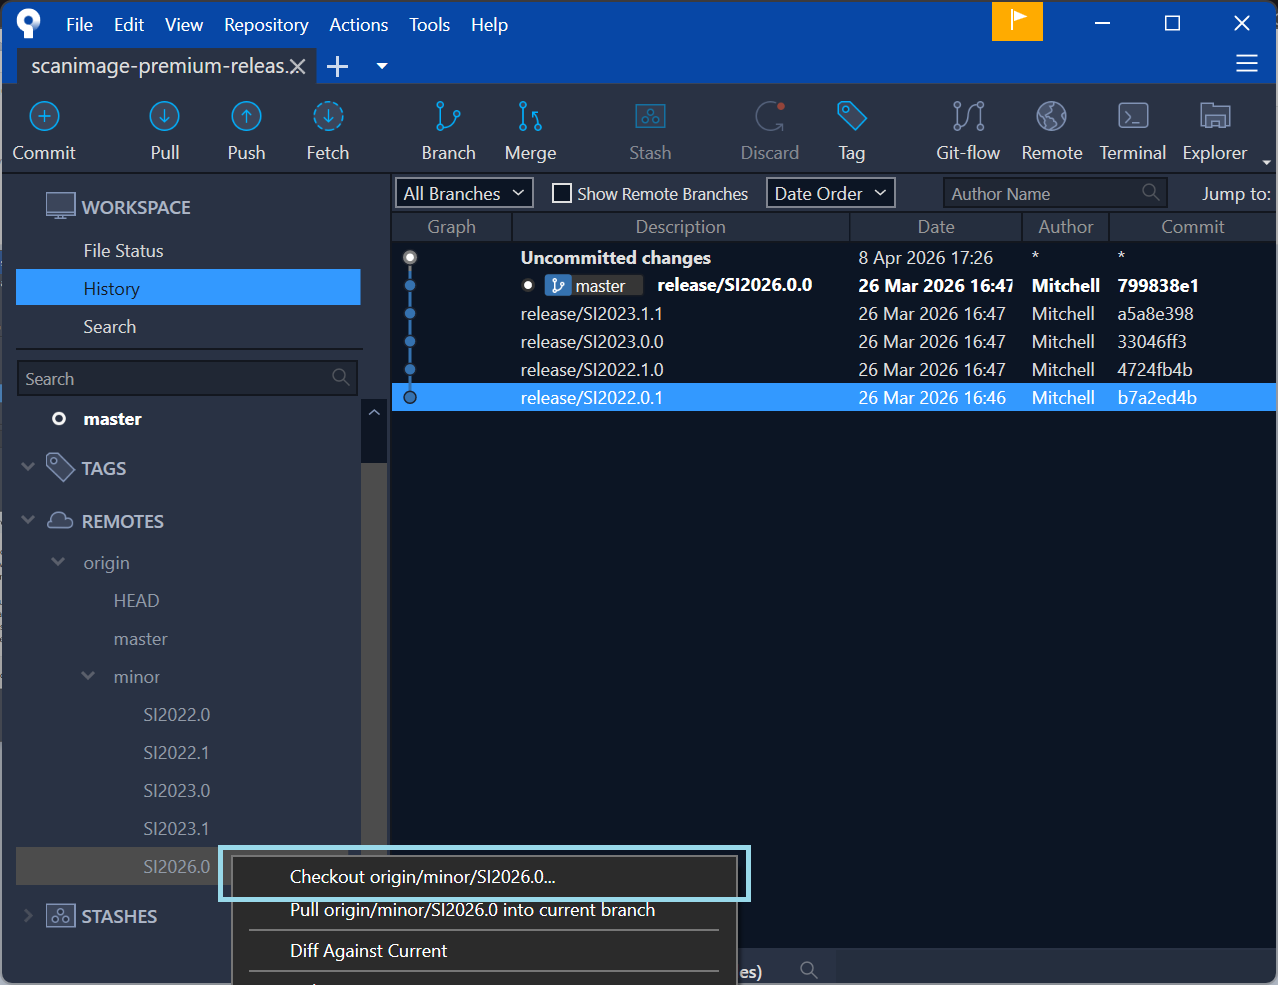
Task: Click the master branch label on commit
Action: (593, 286)
